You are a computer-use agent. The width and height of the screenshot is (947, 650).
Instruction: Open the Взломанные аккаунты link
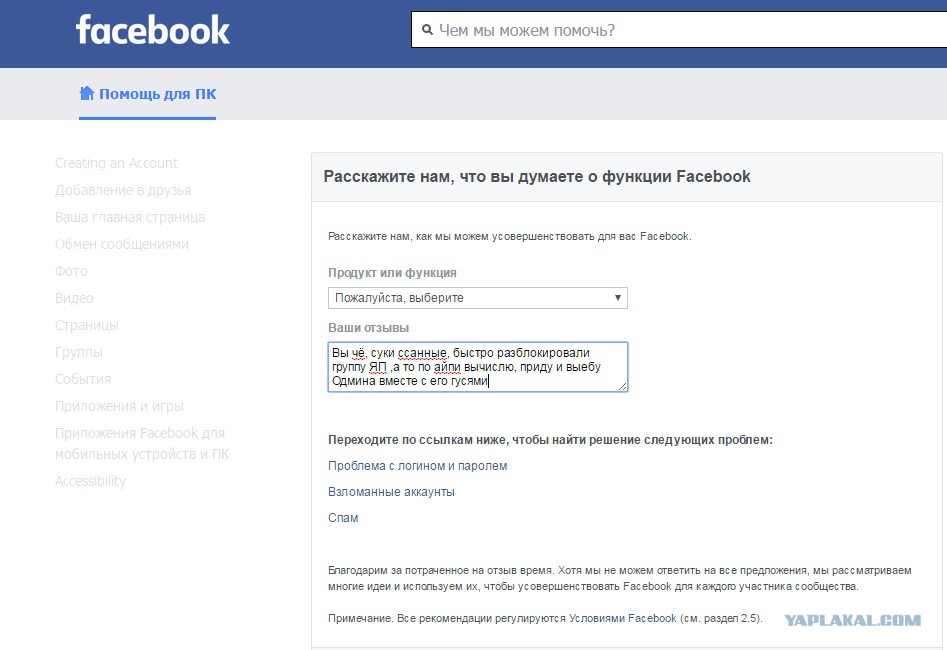tap(391, 492)
